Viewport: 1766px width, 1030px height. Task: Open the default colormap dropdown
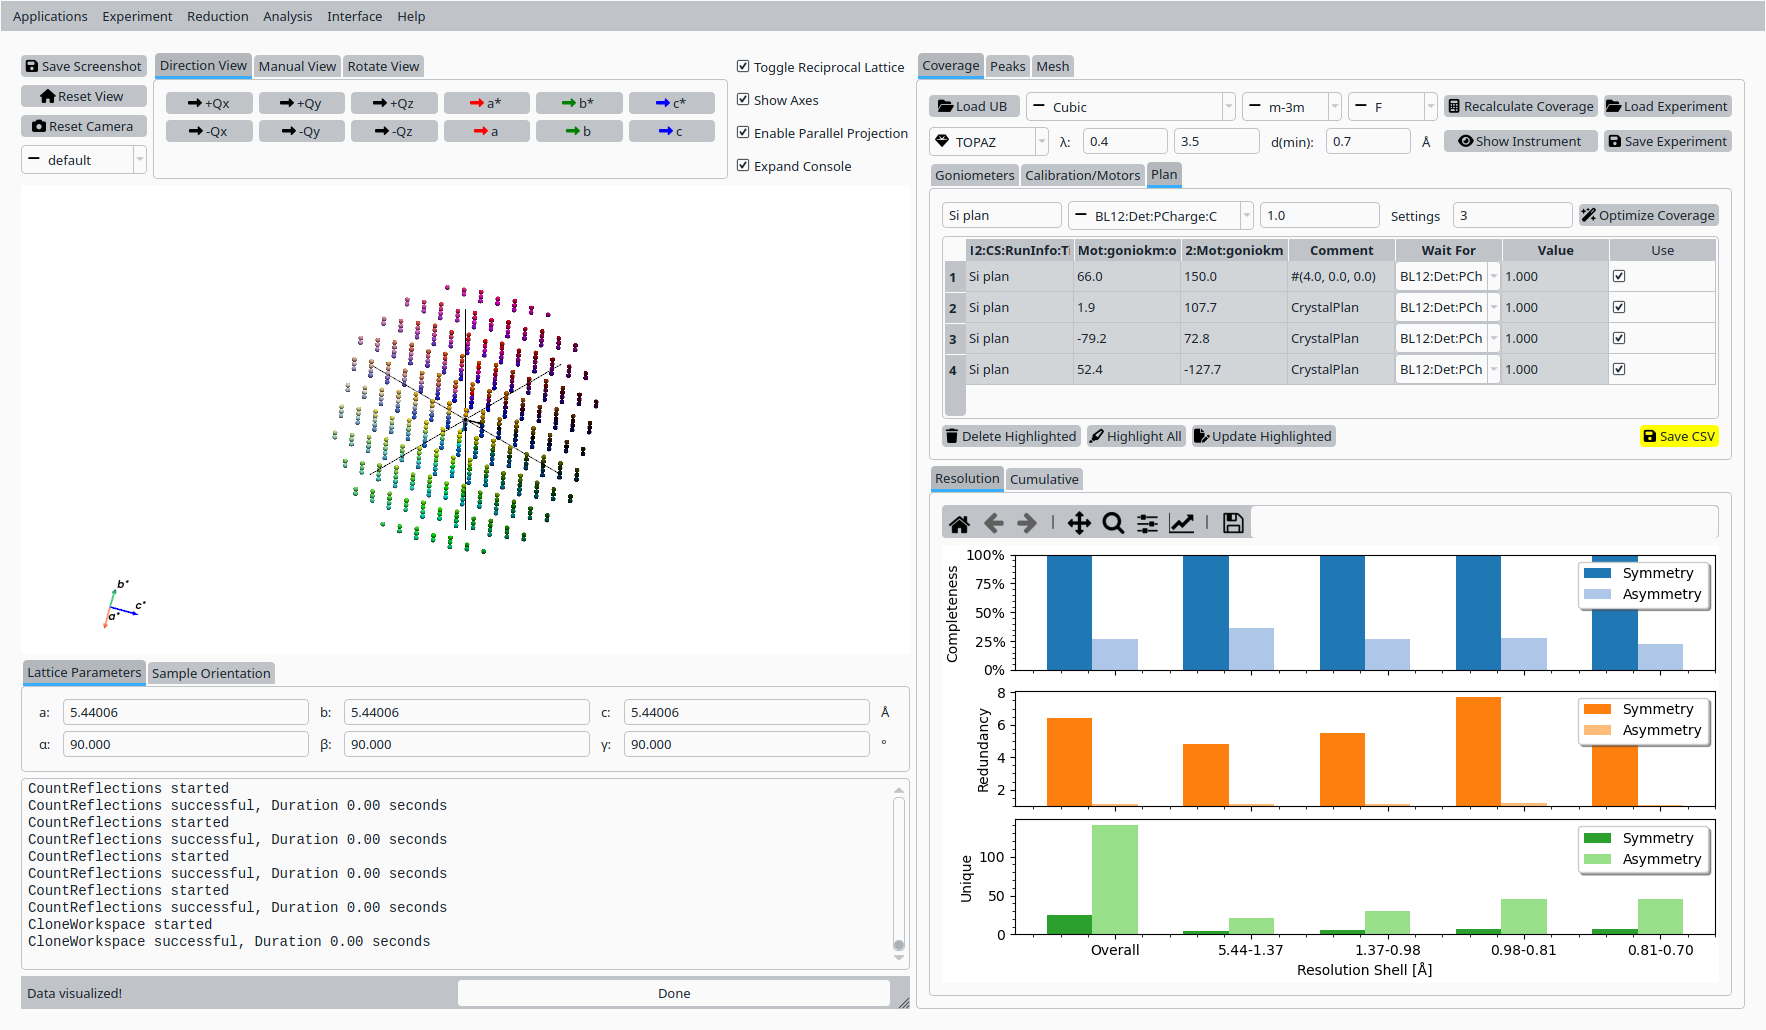[84, 160]
